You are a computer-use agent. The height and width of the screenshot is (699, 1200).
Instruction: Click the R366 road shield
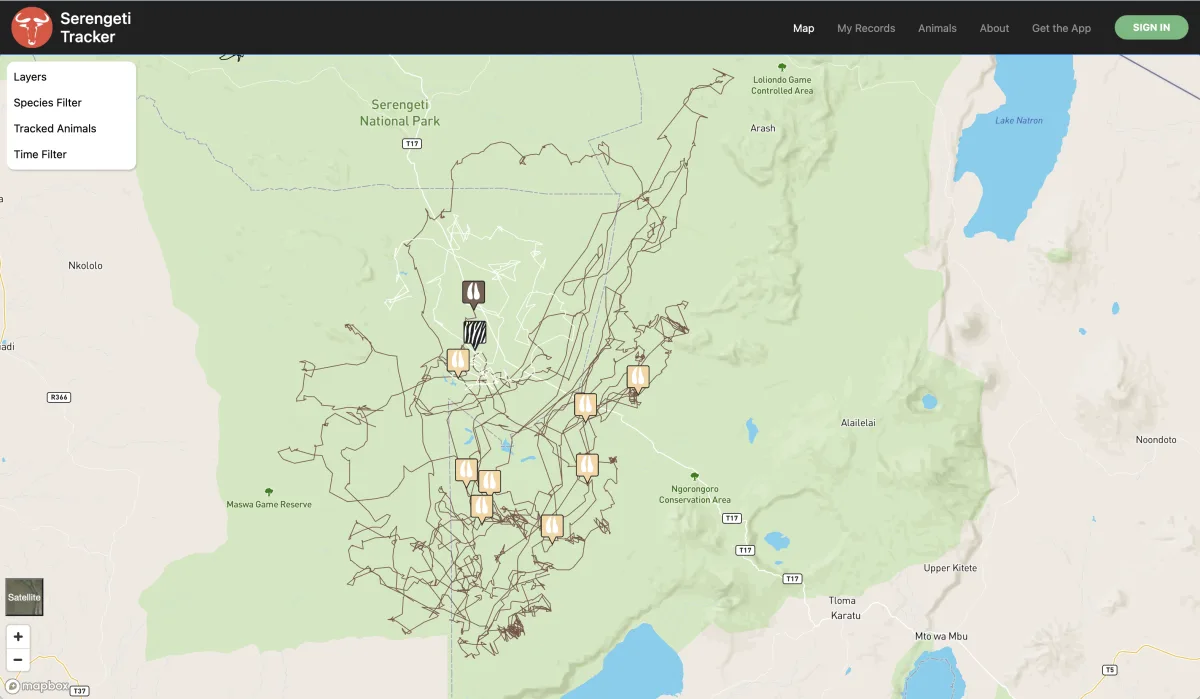click(59, 397)
